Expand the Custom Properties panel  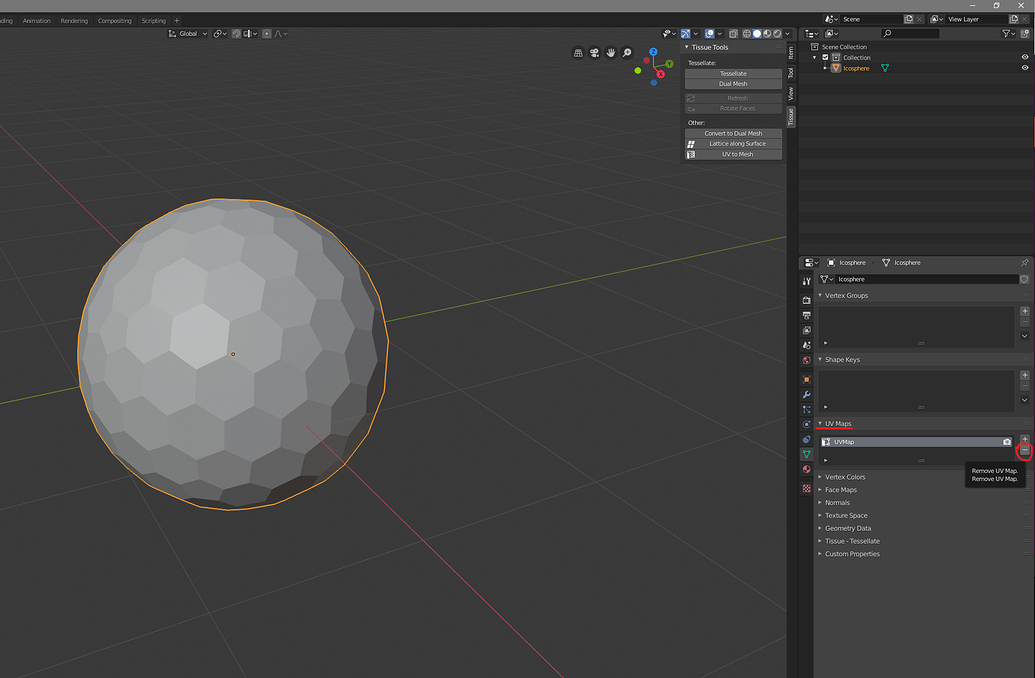coord(820,554)
